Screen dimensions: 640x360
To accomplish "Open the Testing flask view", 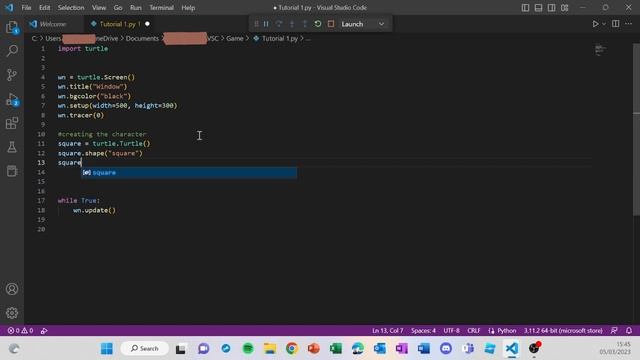I will pos(12,147).
